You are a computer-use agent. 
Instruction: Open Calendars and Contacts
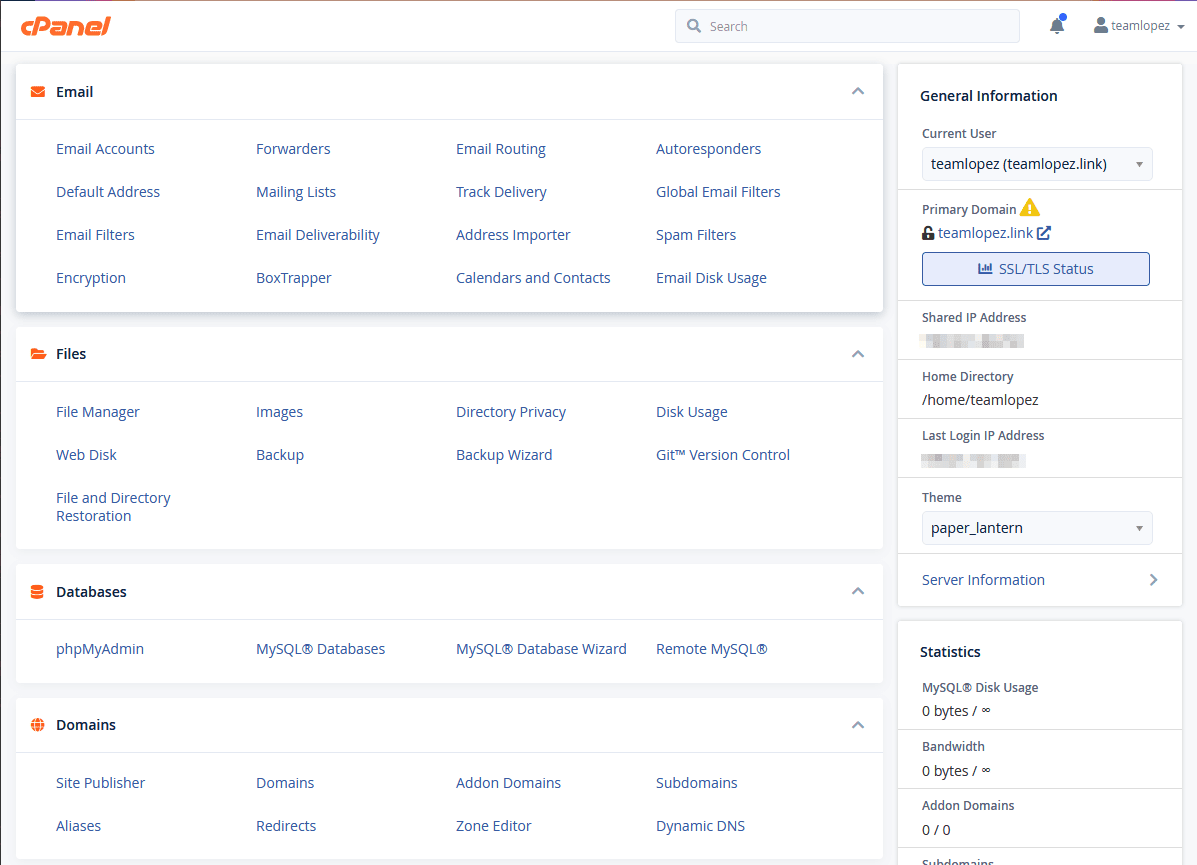(x=533, y=278)
